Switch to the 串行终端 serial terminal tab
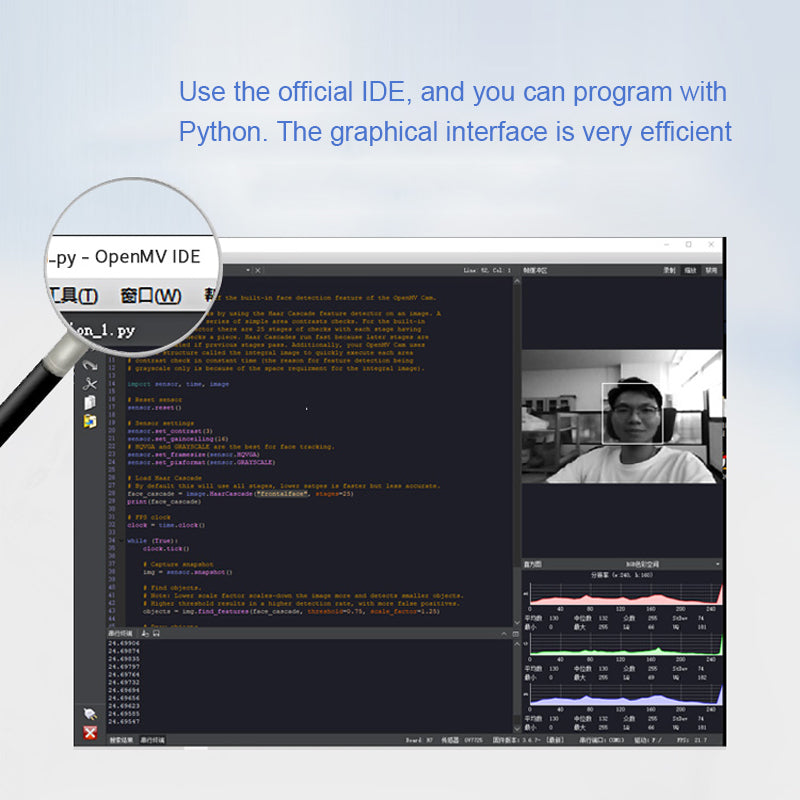This screenshot has height=800, width=800. click(x=152, y=741)
